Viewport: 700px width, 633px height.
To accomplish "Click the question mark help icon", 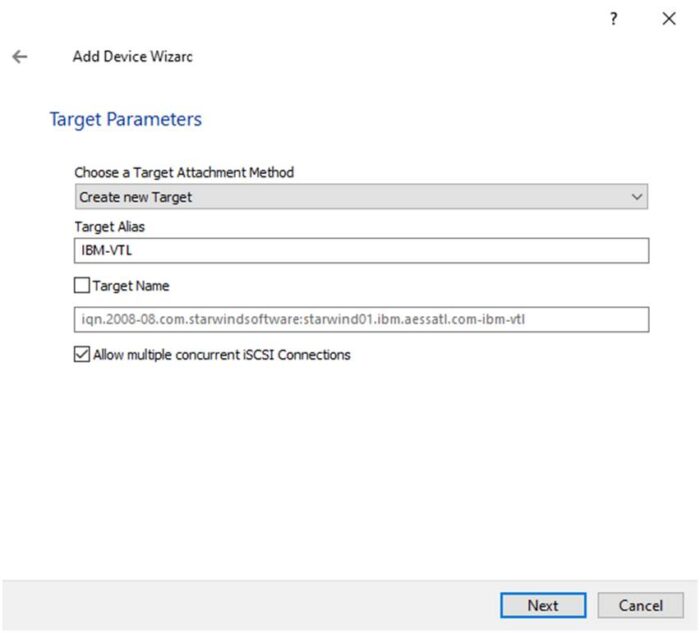I will click(614, 19).
